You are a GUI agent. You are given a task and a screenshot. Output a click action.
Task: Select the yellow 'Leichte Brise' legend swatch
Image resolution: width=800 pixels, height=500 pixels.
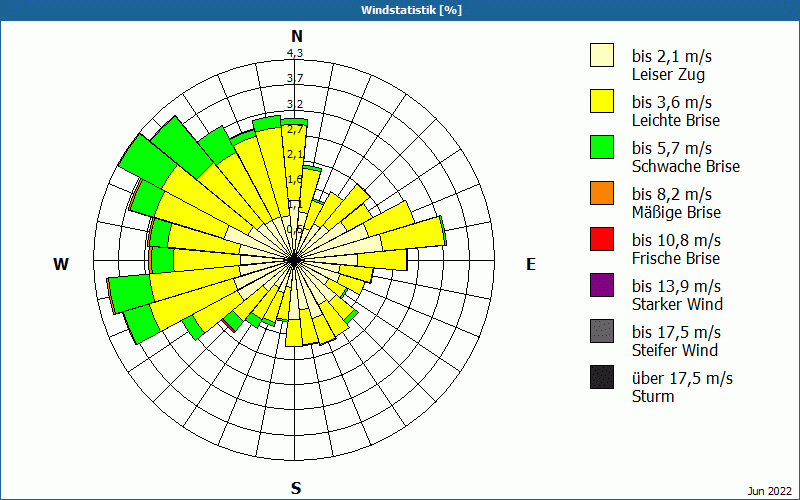click(601, 101)
